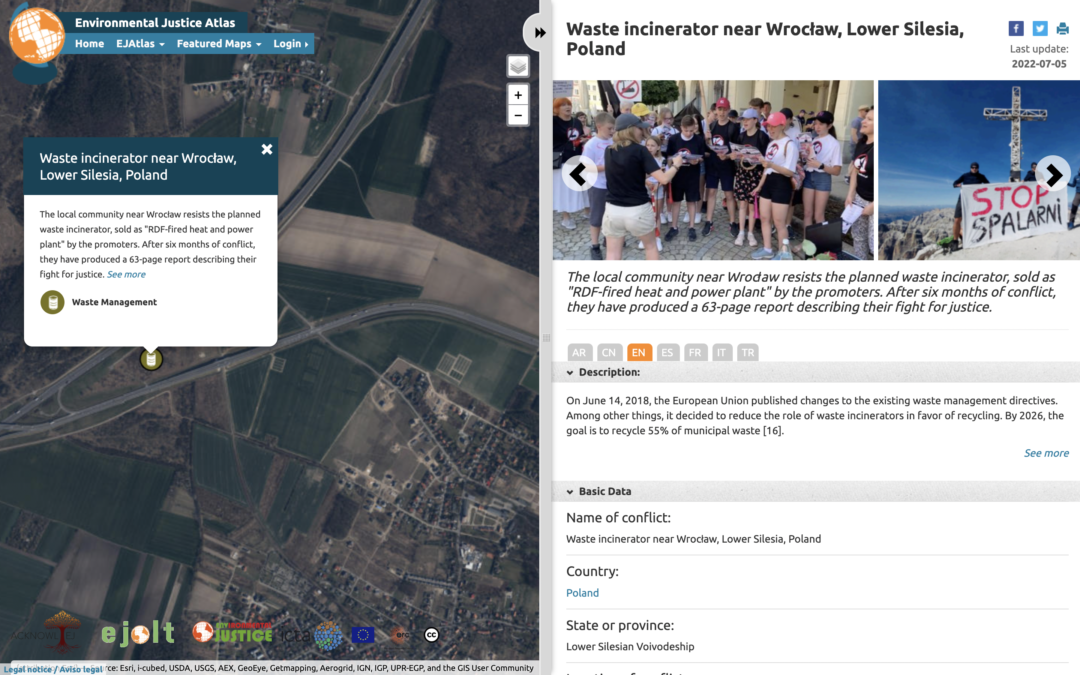Print this conflict page

click(x=1063, y=28)
